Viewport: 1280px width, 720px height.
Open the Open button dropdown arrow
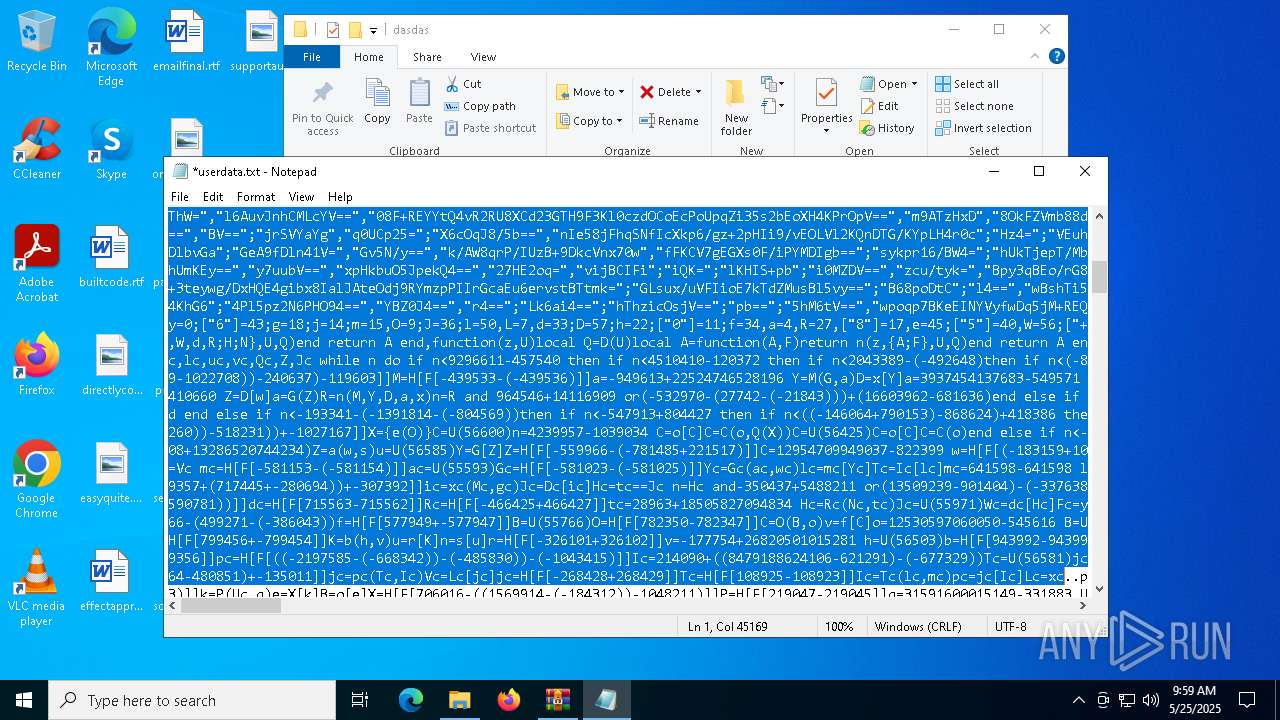point(914,85)
